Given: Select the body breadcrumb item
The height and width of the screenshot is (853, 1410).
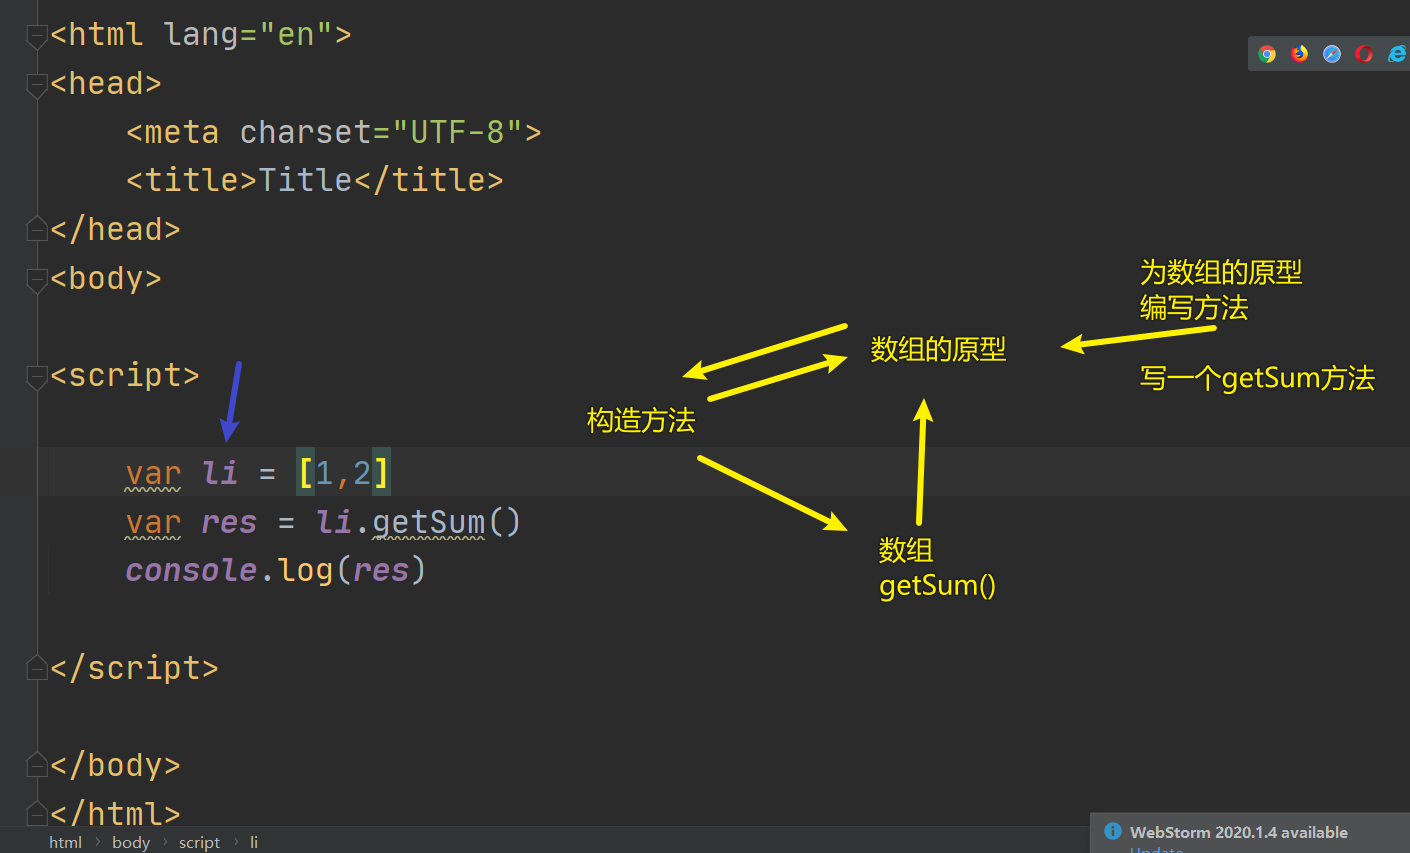Looking at the screenshot, I should coord(131,842).
